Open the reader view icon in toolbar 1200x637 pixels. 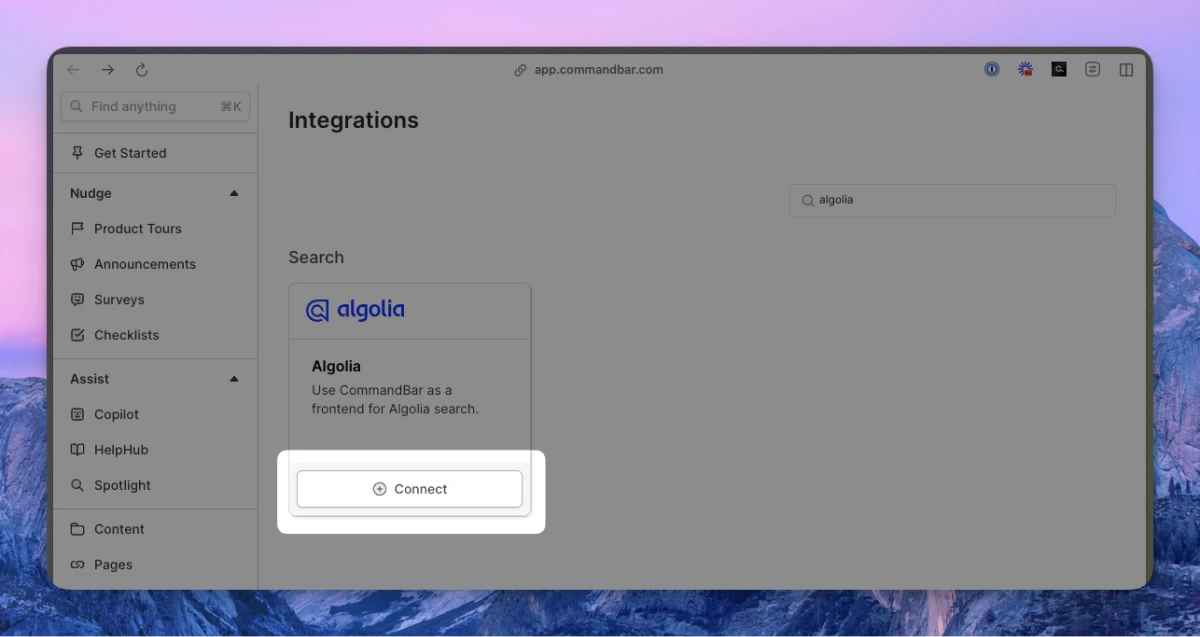[x=1092, y=70]
